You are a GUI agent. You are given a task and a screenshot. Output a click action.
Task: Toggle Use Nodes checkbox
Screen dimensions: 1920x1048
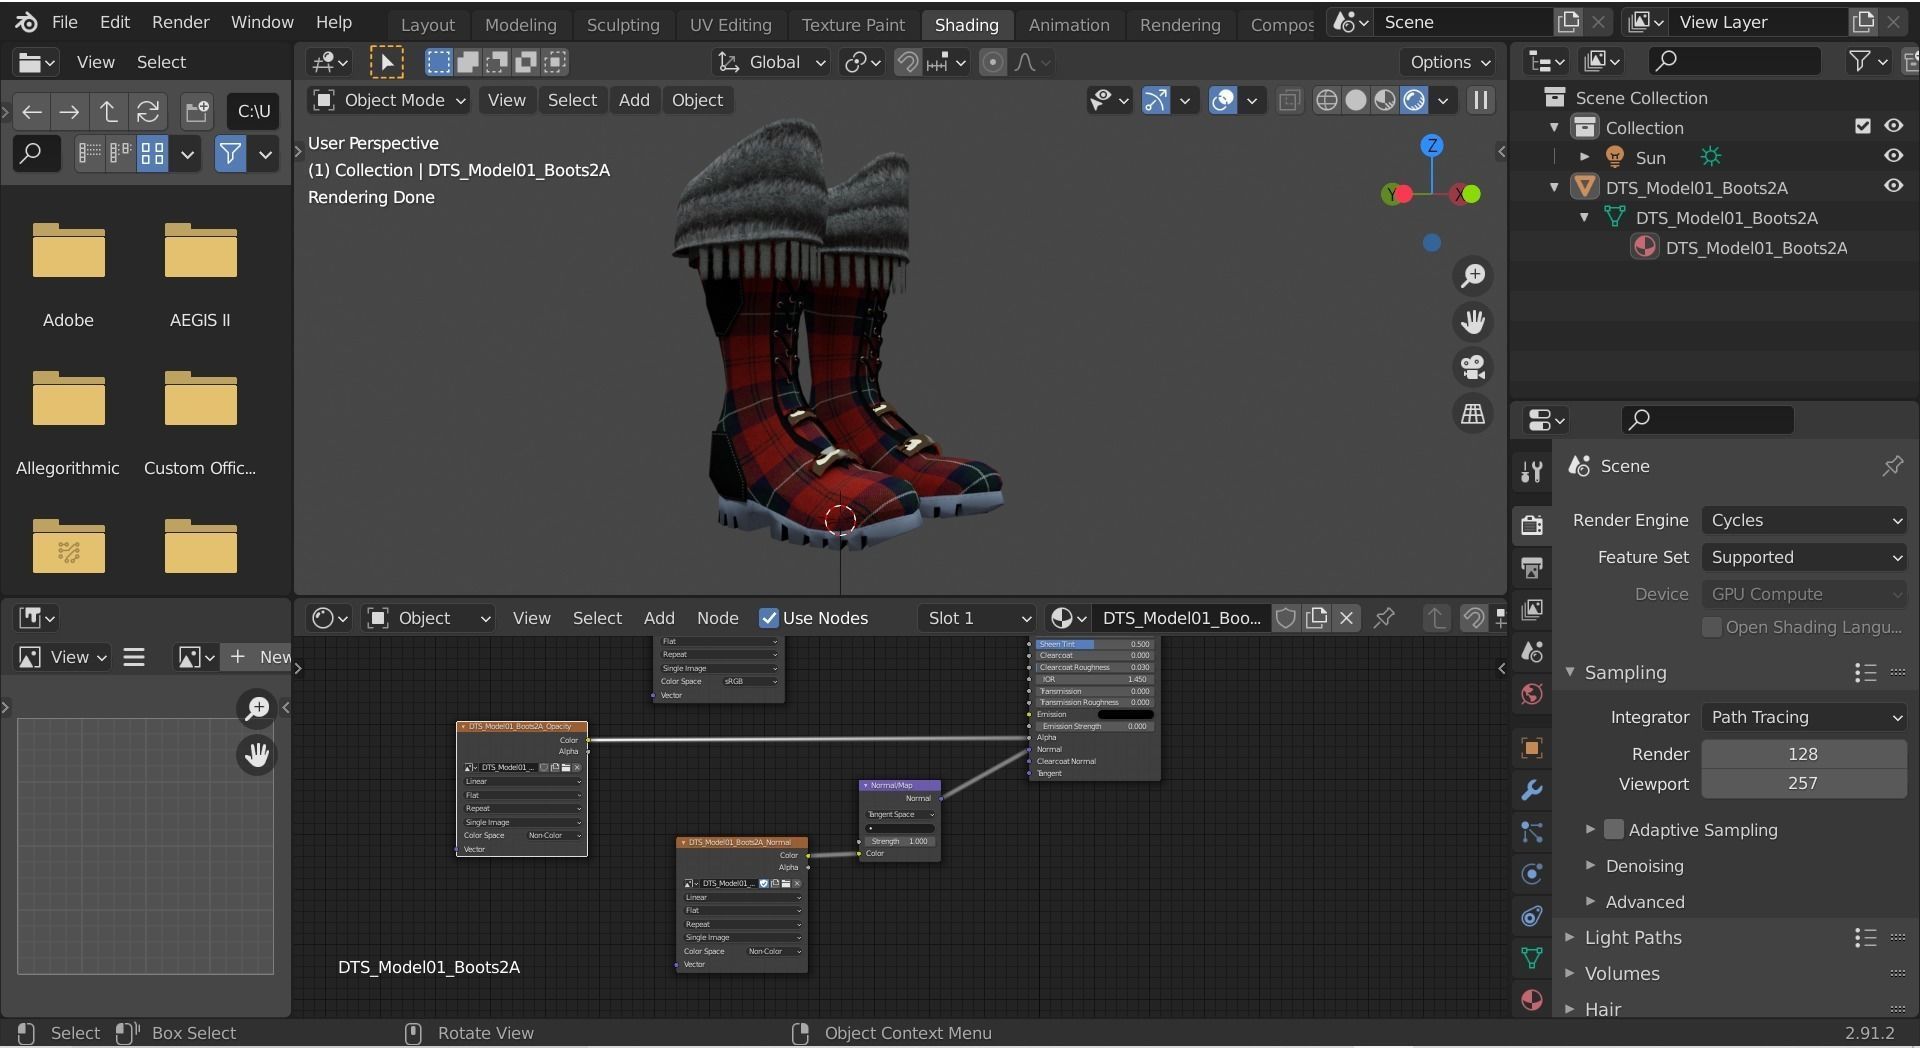pos(768,618)
